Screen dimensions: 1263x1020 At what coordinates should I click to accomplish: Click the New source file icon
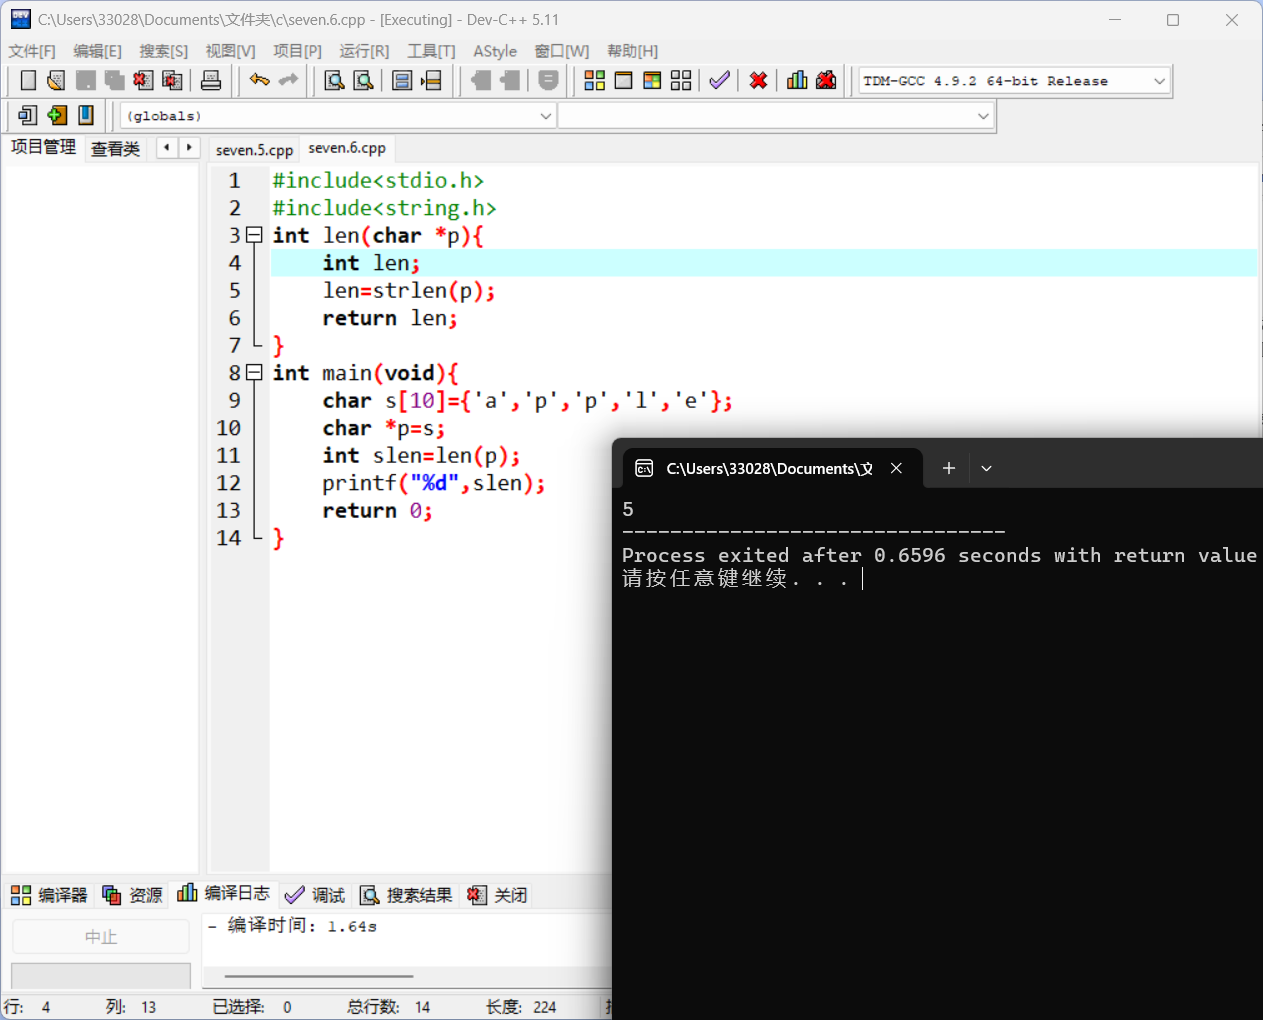[28, 80]
